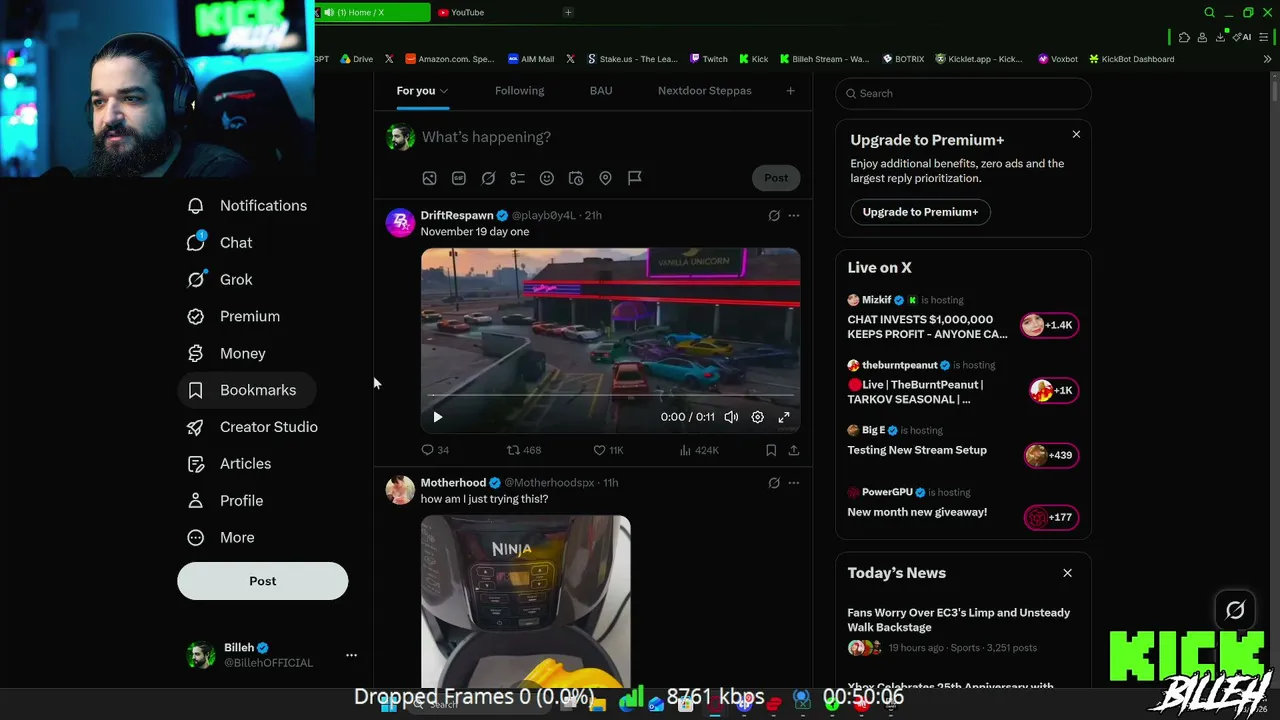Image resolution: width=1280 pixels, height=720 pixels.
Task: Switch to the Following tab
Action: [x=519, y=91]
